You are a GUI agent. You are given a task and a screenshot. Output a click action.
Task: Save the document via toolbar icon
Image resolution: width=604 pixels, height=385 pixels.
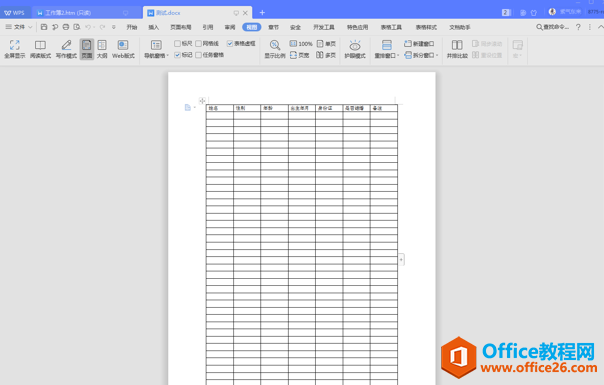(44, 27)
